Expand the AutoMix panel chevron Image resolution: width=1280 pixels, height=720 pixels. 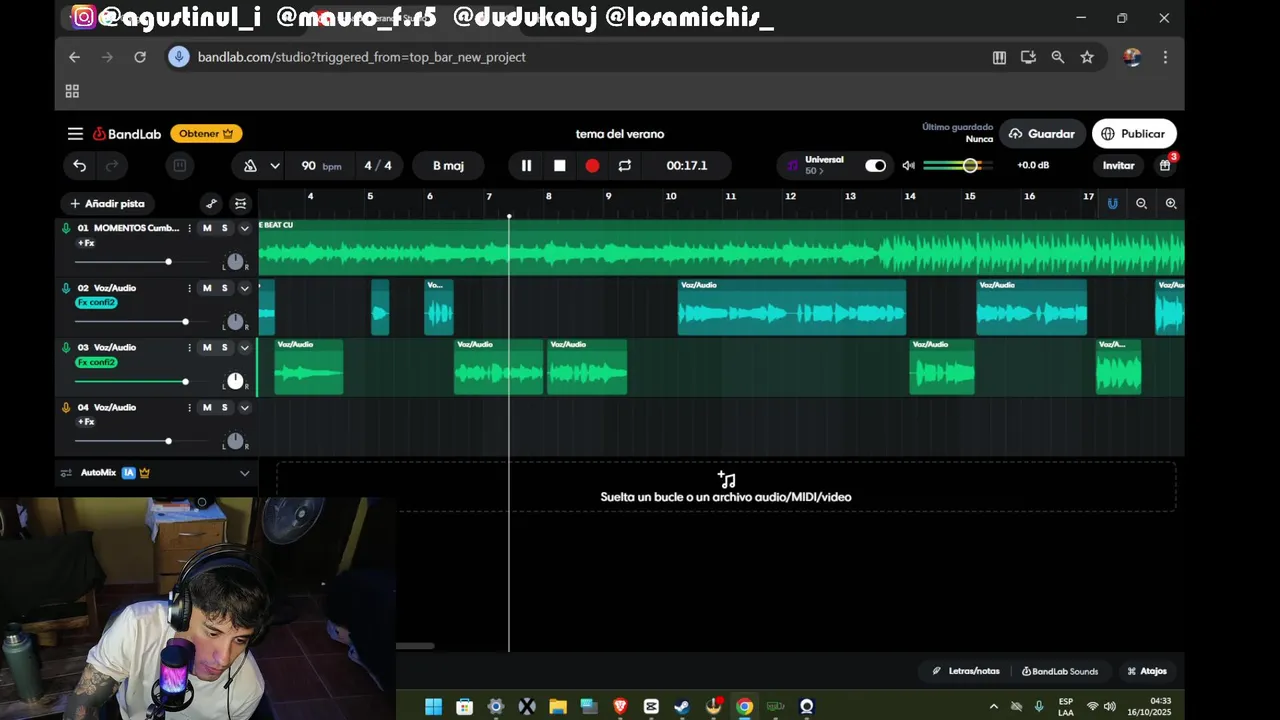tap(244, 473)
